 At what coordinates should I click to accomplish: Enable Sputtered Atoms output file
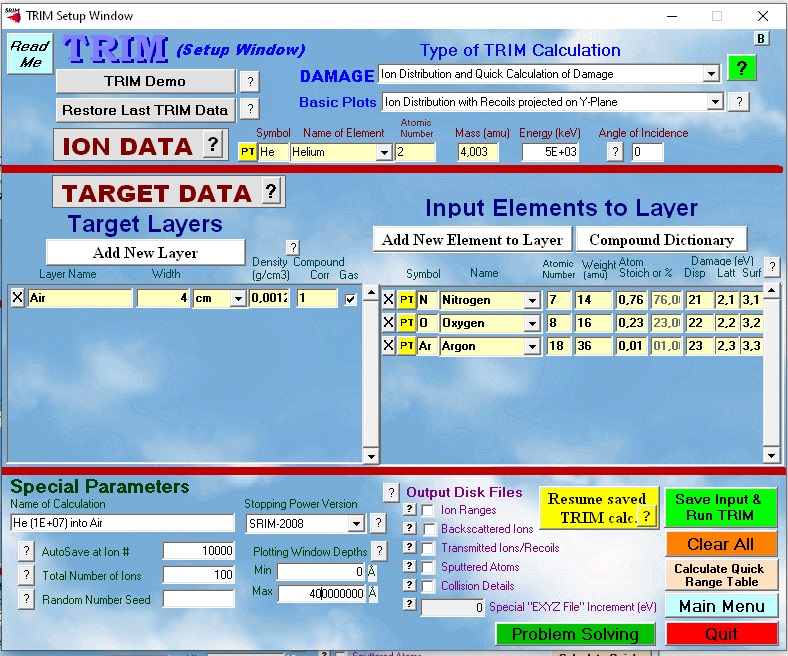[428, 567]
